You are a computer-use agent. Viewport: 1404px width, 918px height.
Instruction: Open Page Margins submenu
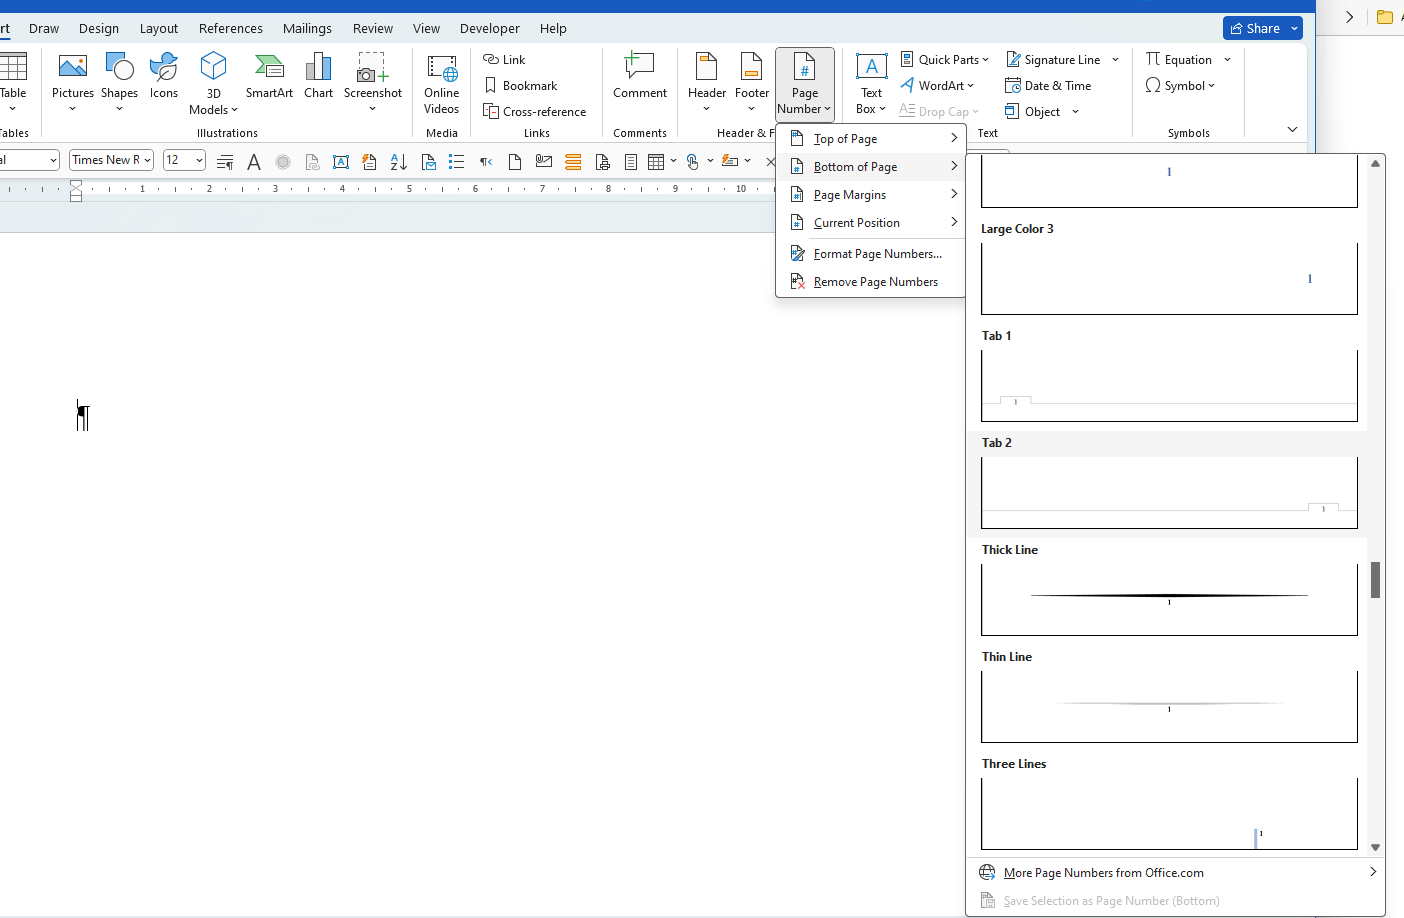click(870, 195)
